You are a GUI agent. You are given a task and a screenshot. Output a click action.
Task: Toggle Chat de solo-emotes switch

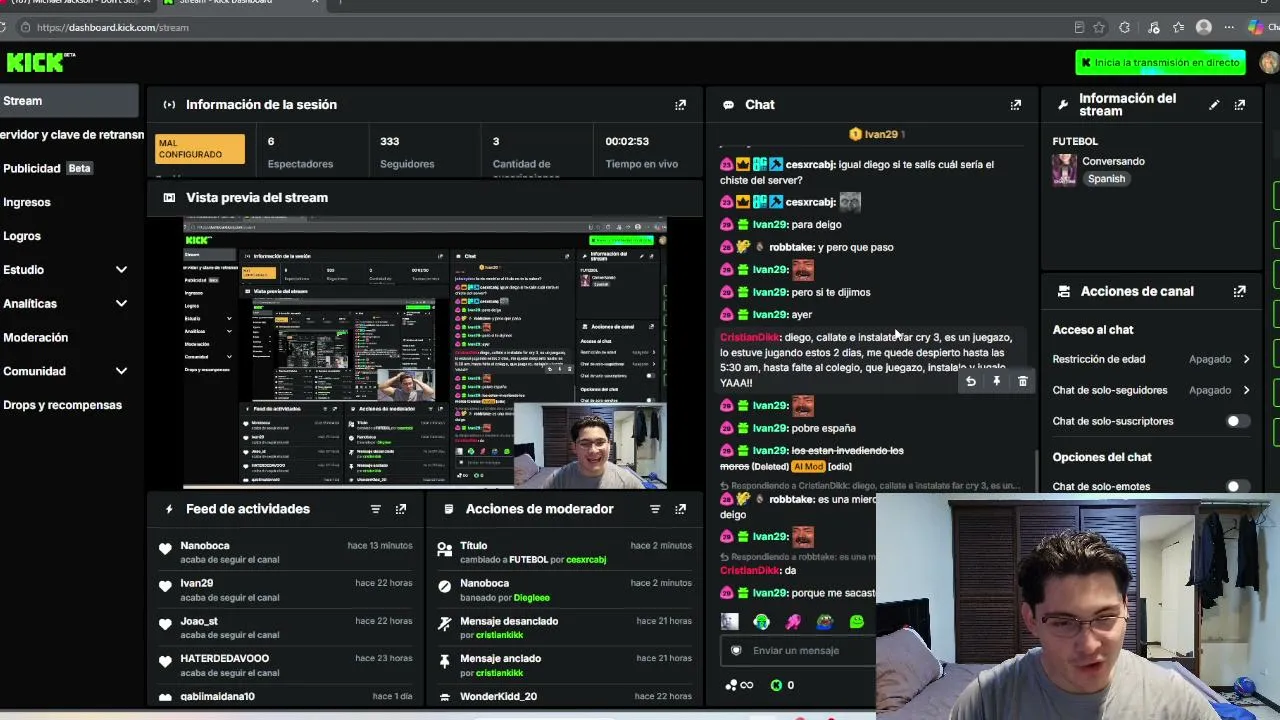(1238, 486)
